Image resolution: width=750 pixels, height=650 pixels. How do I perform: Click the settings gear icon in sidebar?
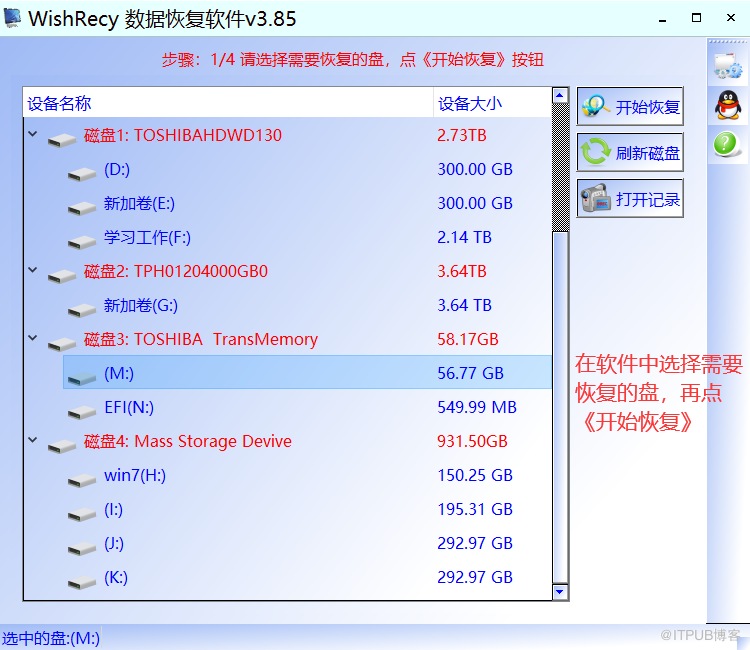pyautogui.click(x=728, y=66)
